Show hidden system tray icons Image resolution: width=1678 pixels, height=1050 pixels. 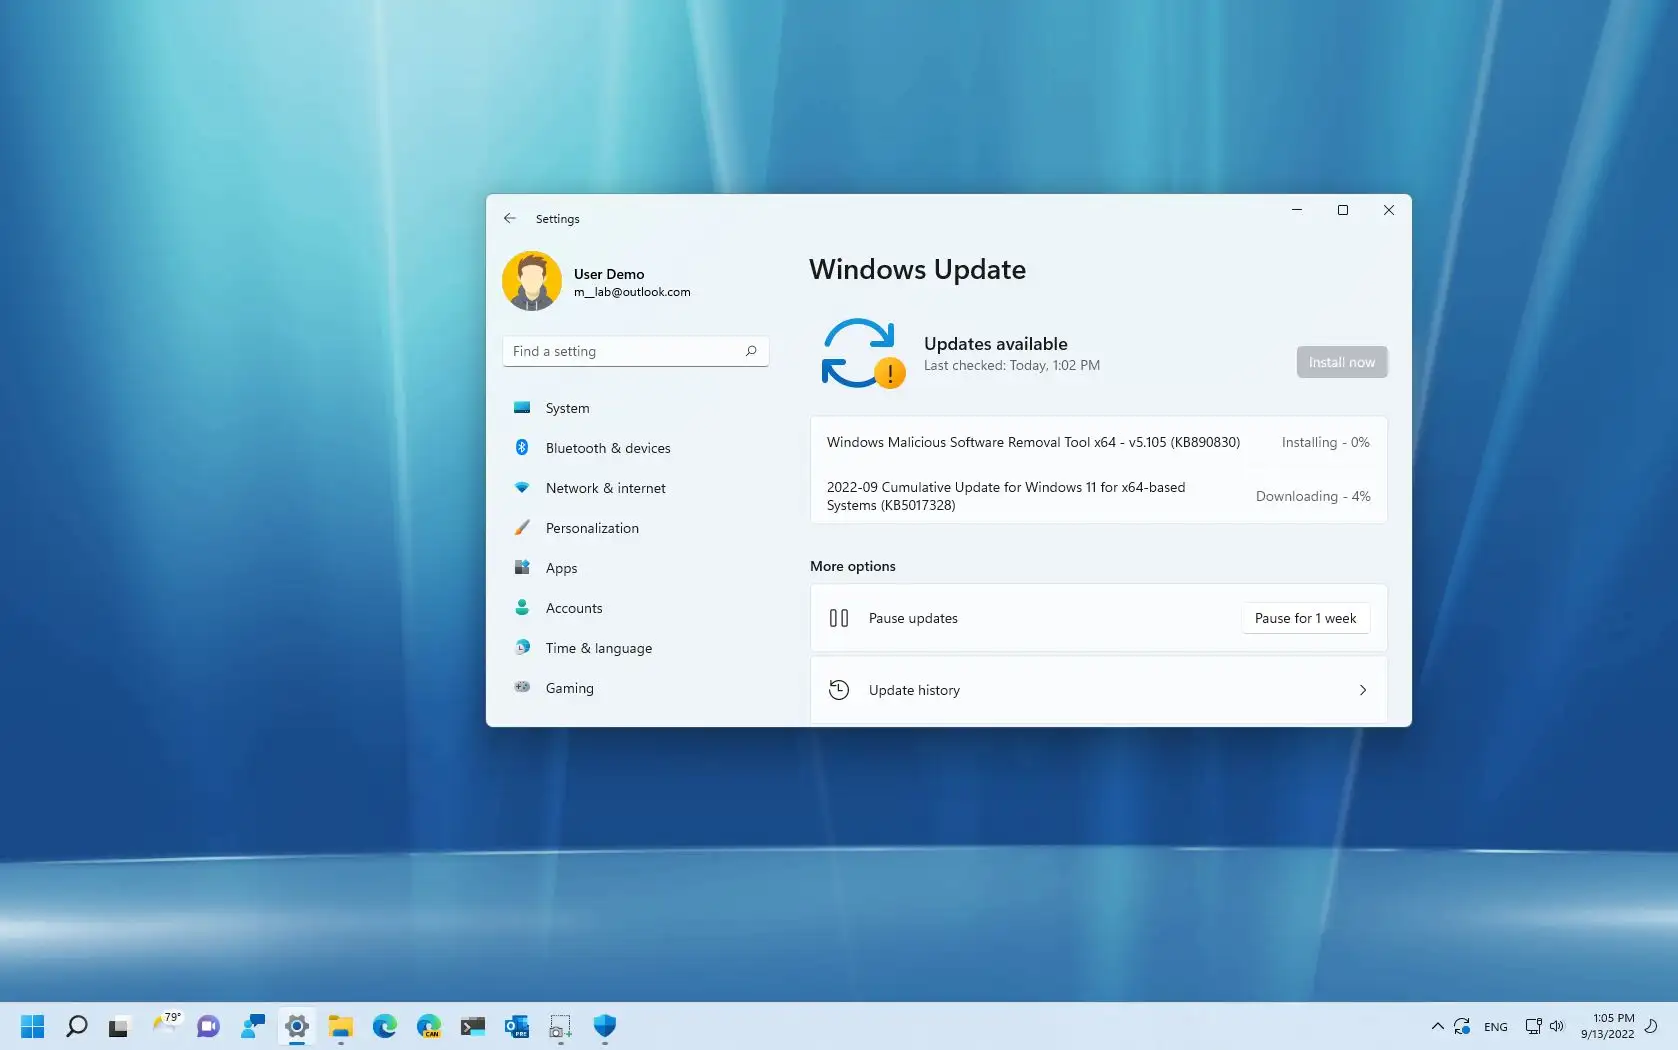click(x=1437, y=1026)
